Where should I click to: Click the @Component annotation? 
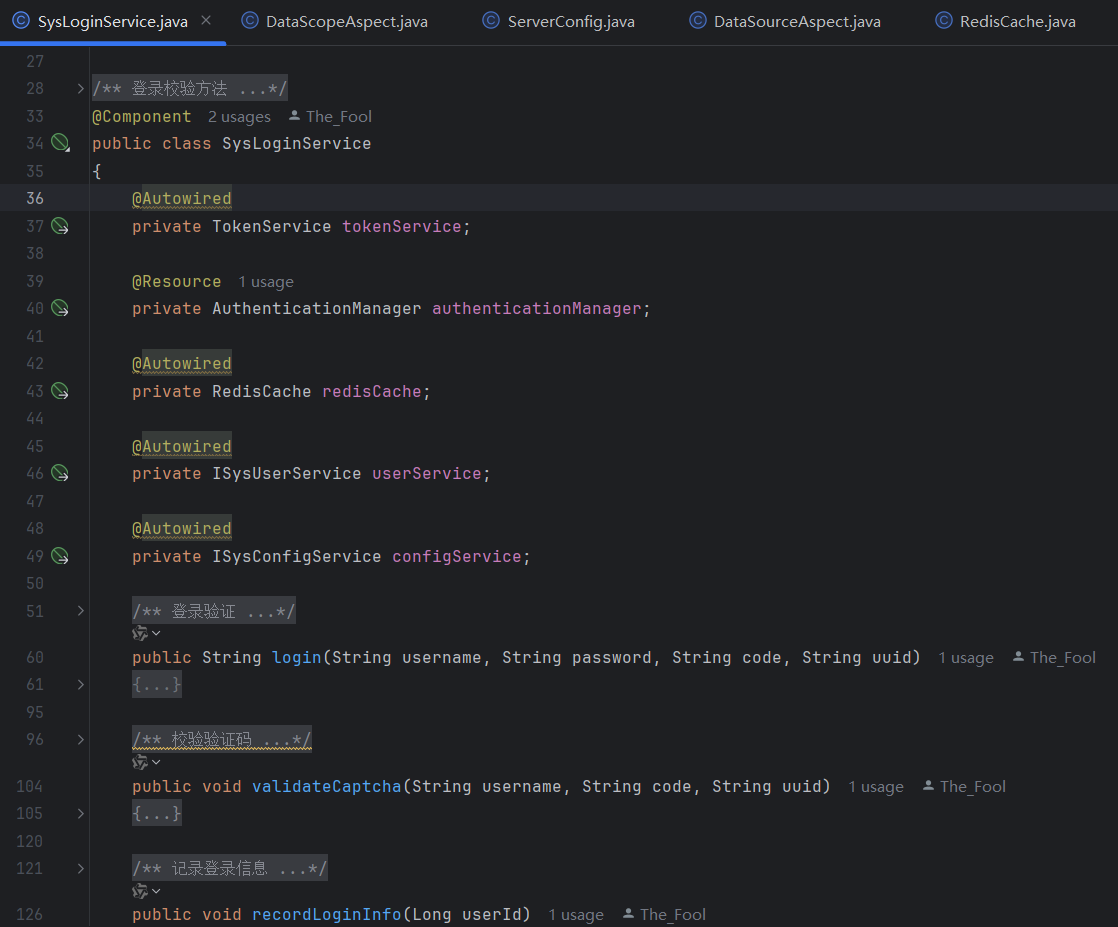142,117
